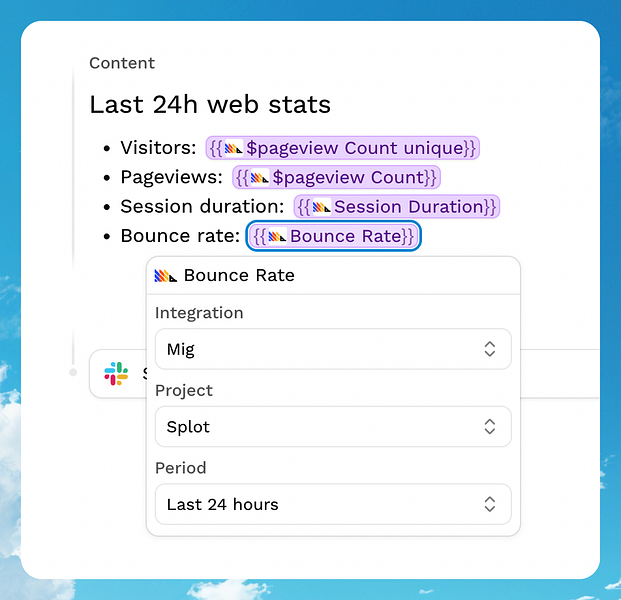The image size is (621, 600).
Task: Click the PostHog icon in Visitors variable
Action: [234, 149]
